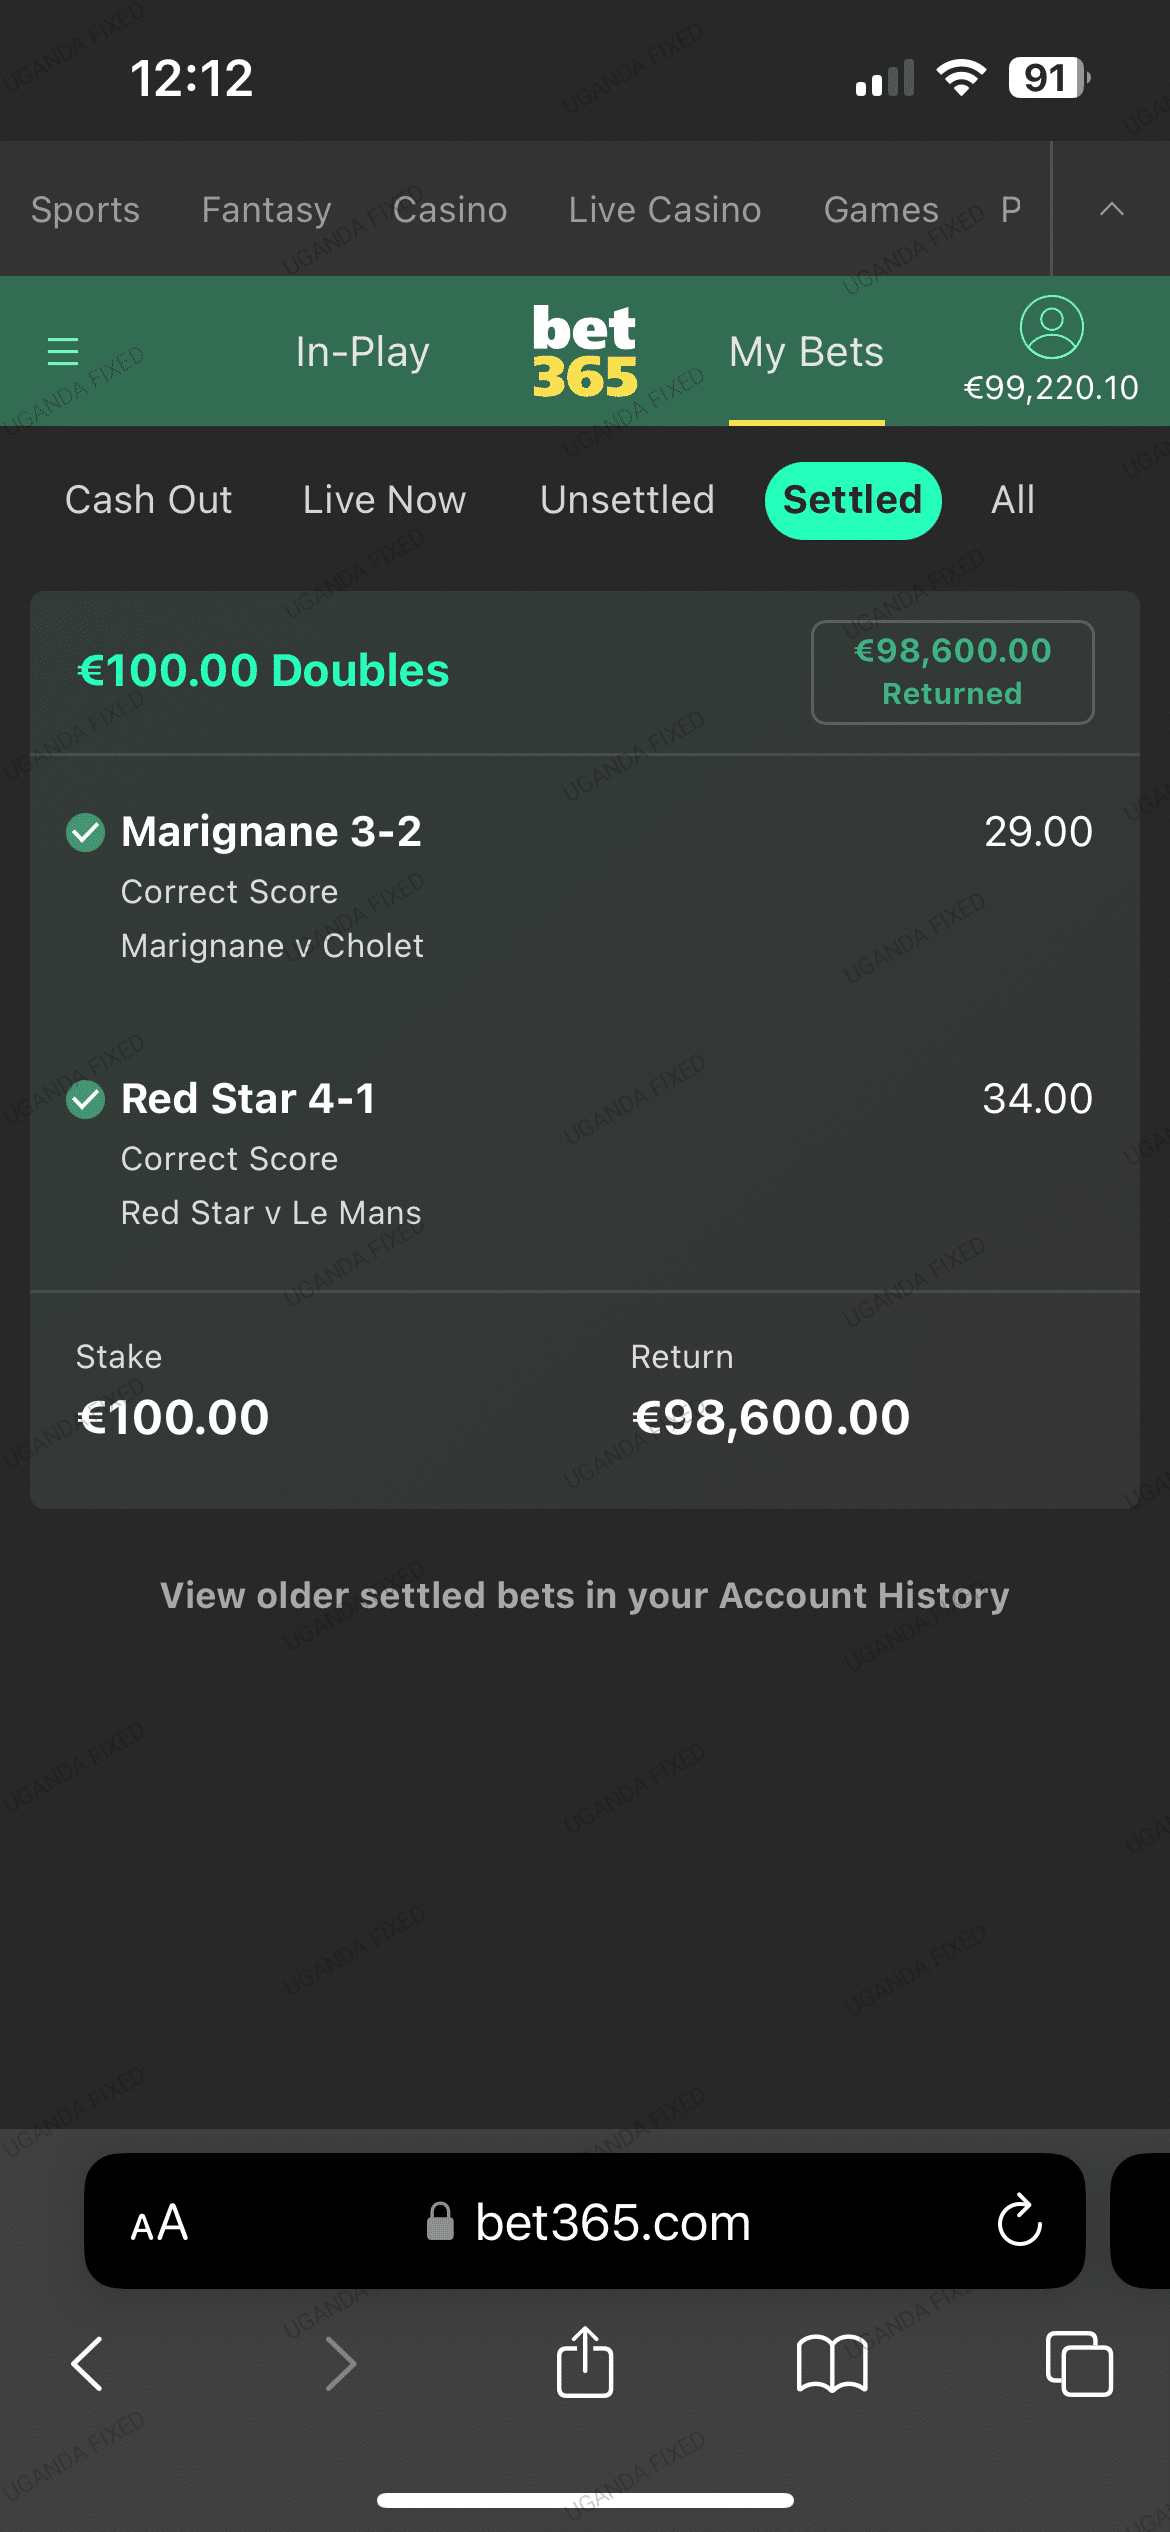Tap the €98,600.00 Returned button
Image resolution: width=1170 pixels, height=2532 pixels.
tap(952, 672)
